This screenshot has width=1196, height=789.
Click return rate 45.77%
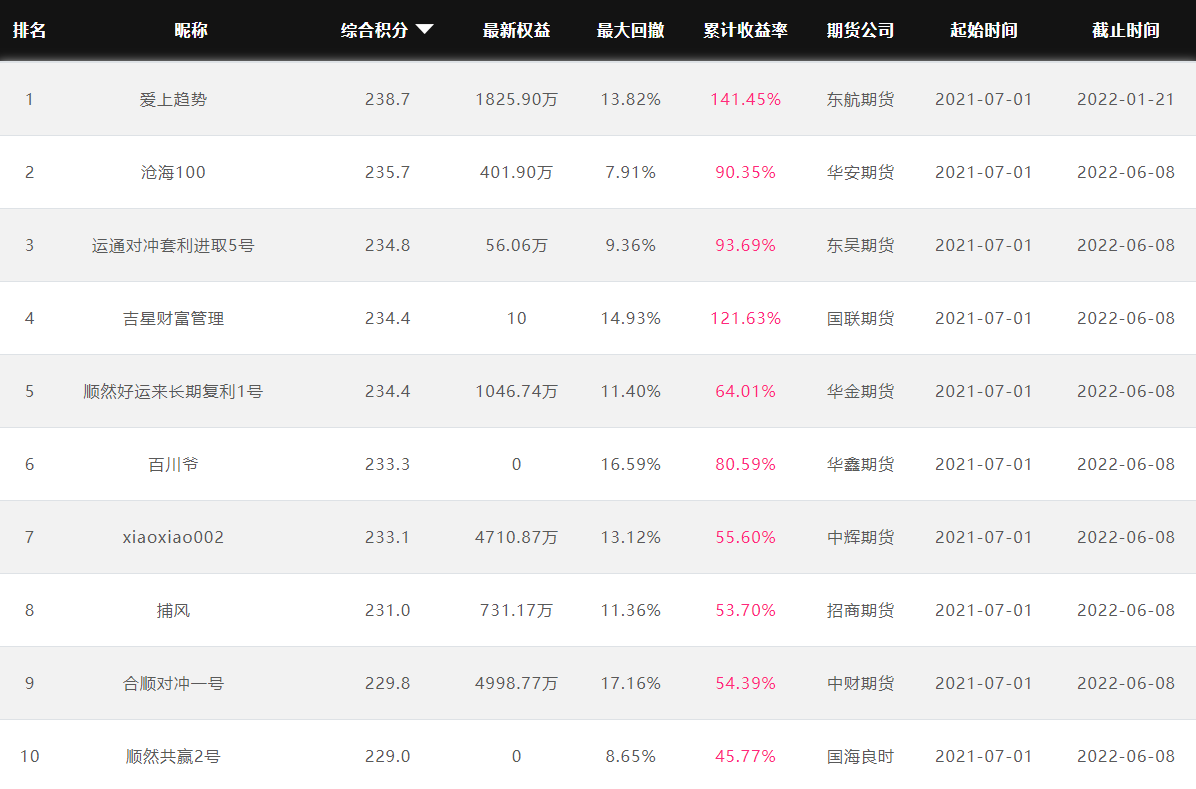click(745, 756)
